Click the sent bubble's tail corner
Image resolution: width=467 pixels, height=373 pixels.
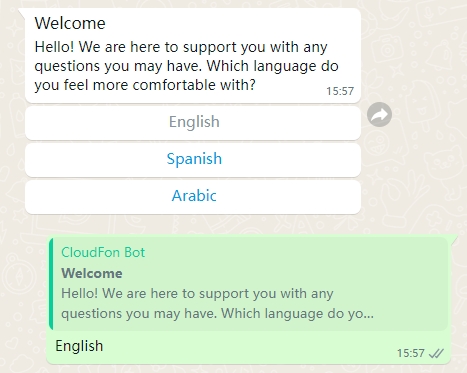[454, 240]
